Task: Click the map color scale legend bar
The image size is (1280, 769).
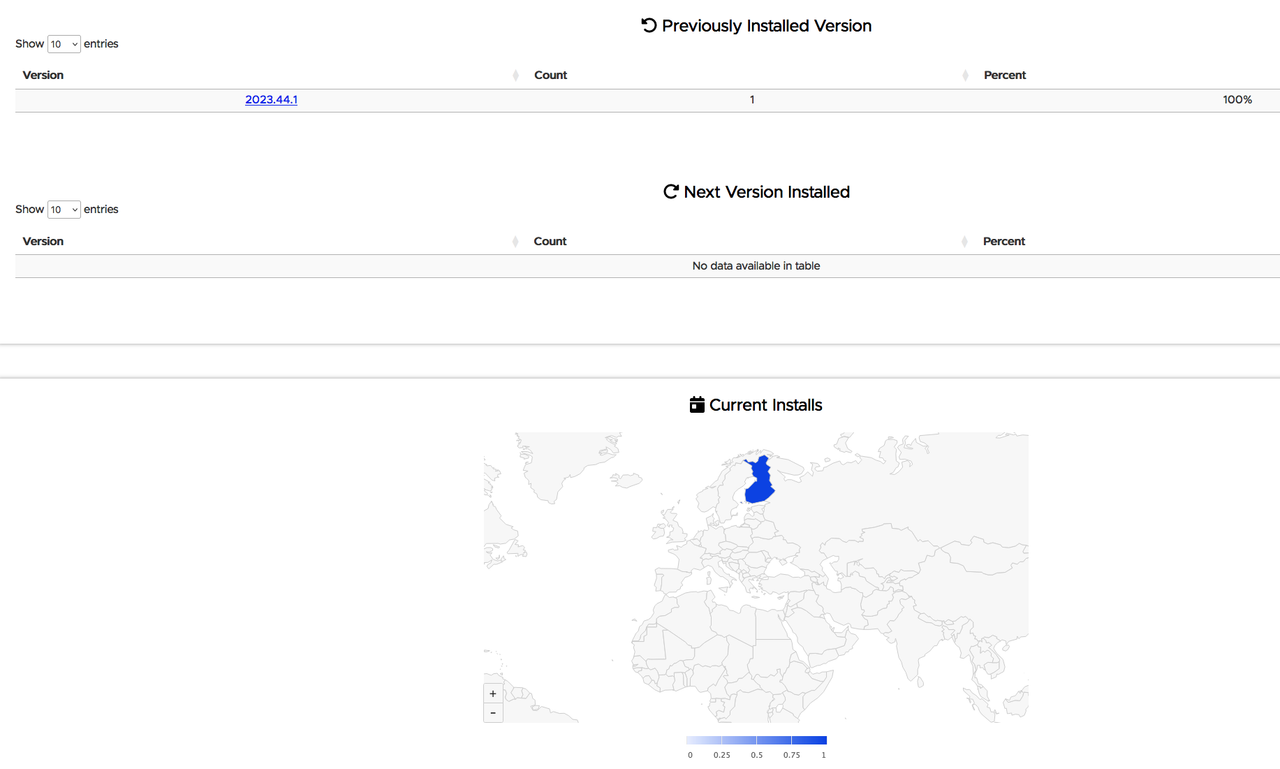Action: 757,740
